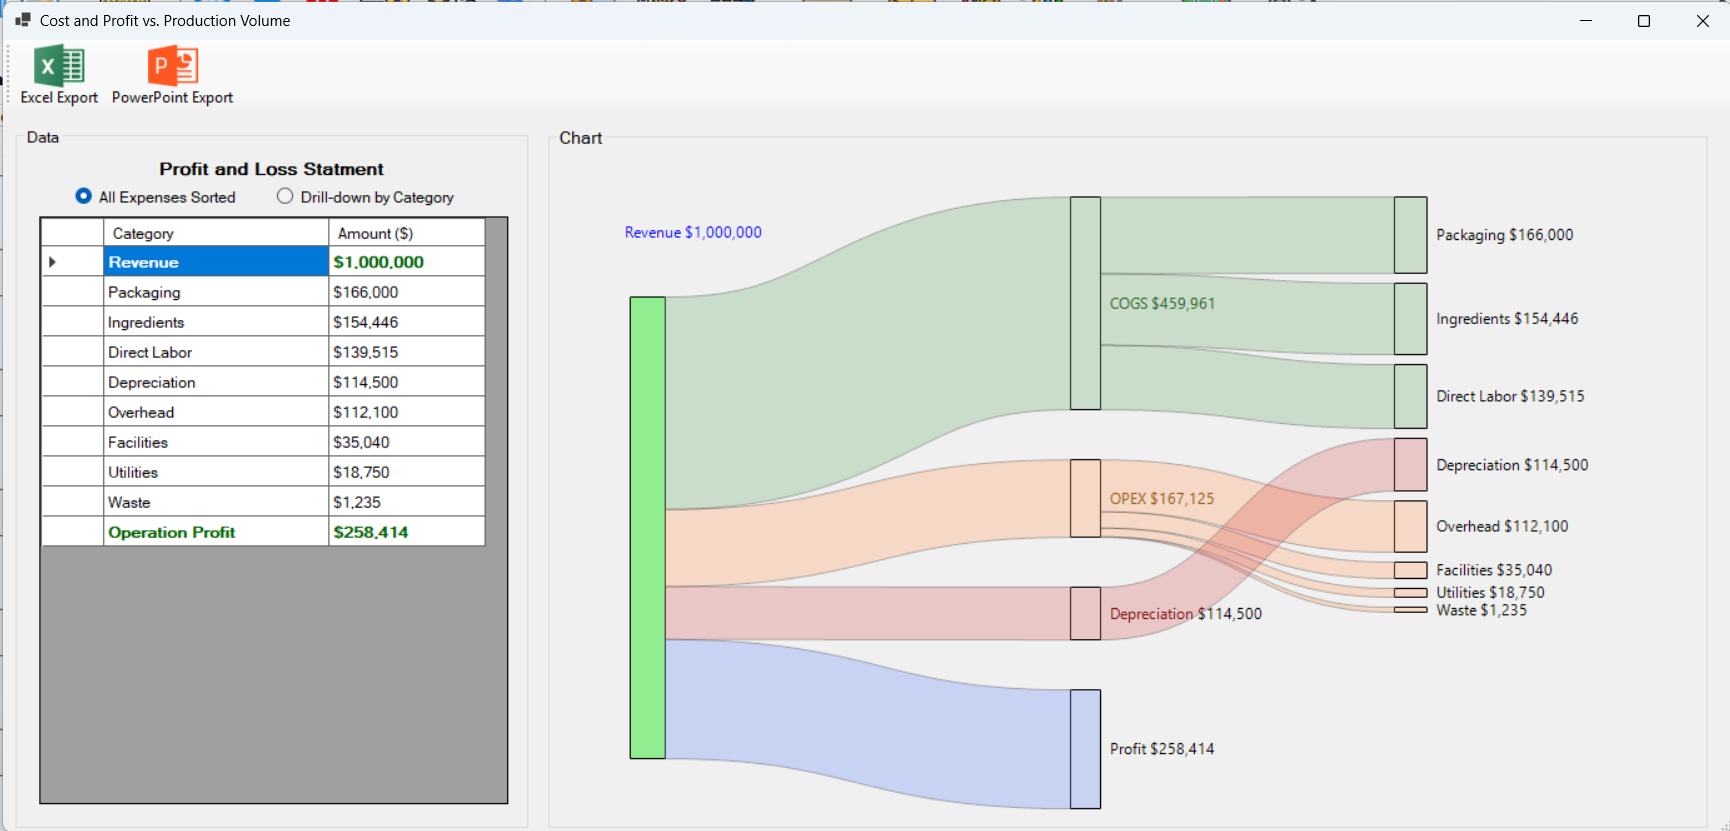Click the green Revenue node in chart
The width and height of the screenshot is (1730, 831).
647,527
